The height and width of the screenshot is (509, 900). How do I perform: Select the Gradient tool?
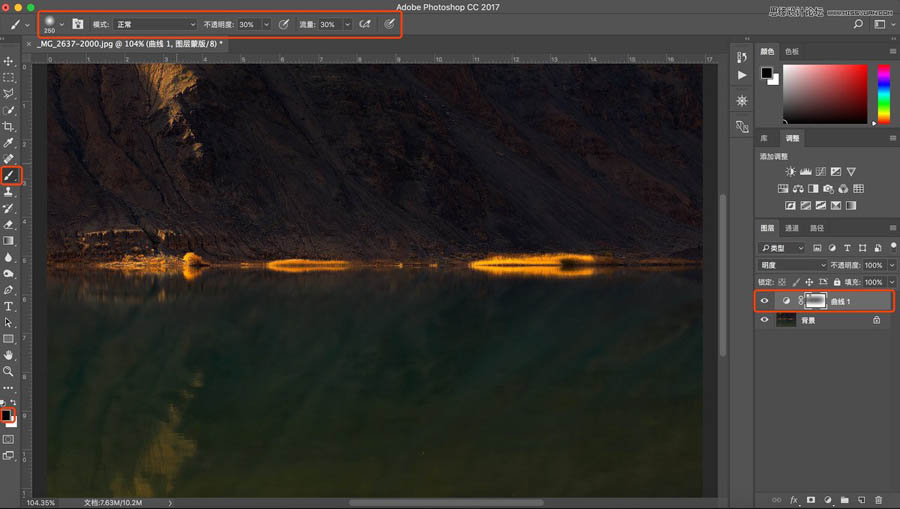click(x=9, y=241)
